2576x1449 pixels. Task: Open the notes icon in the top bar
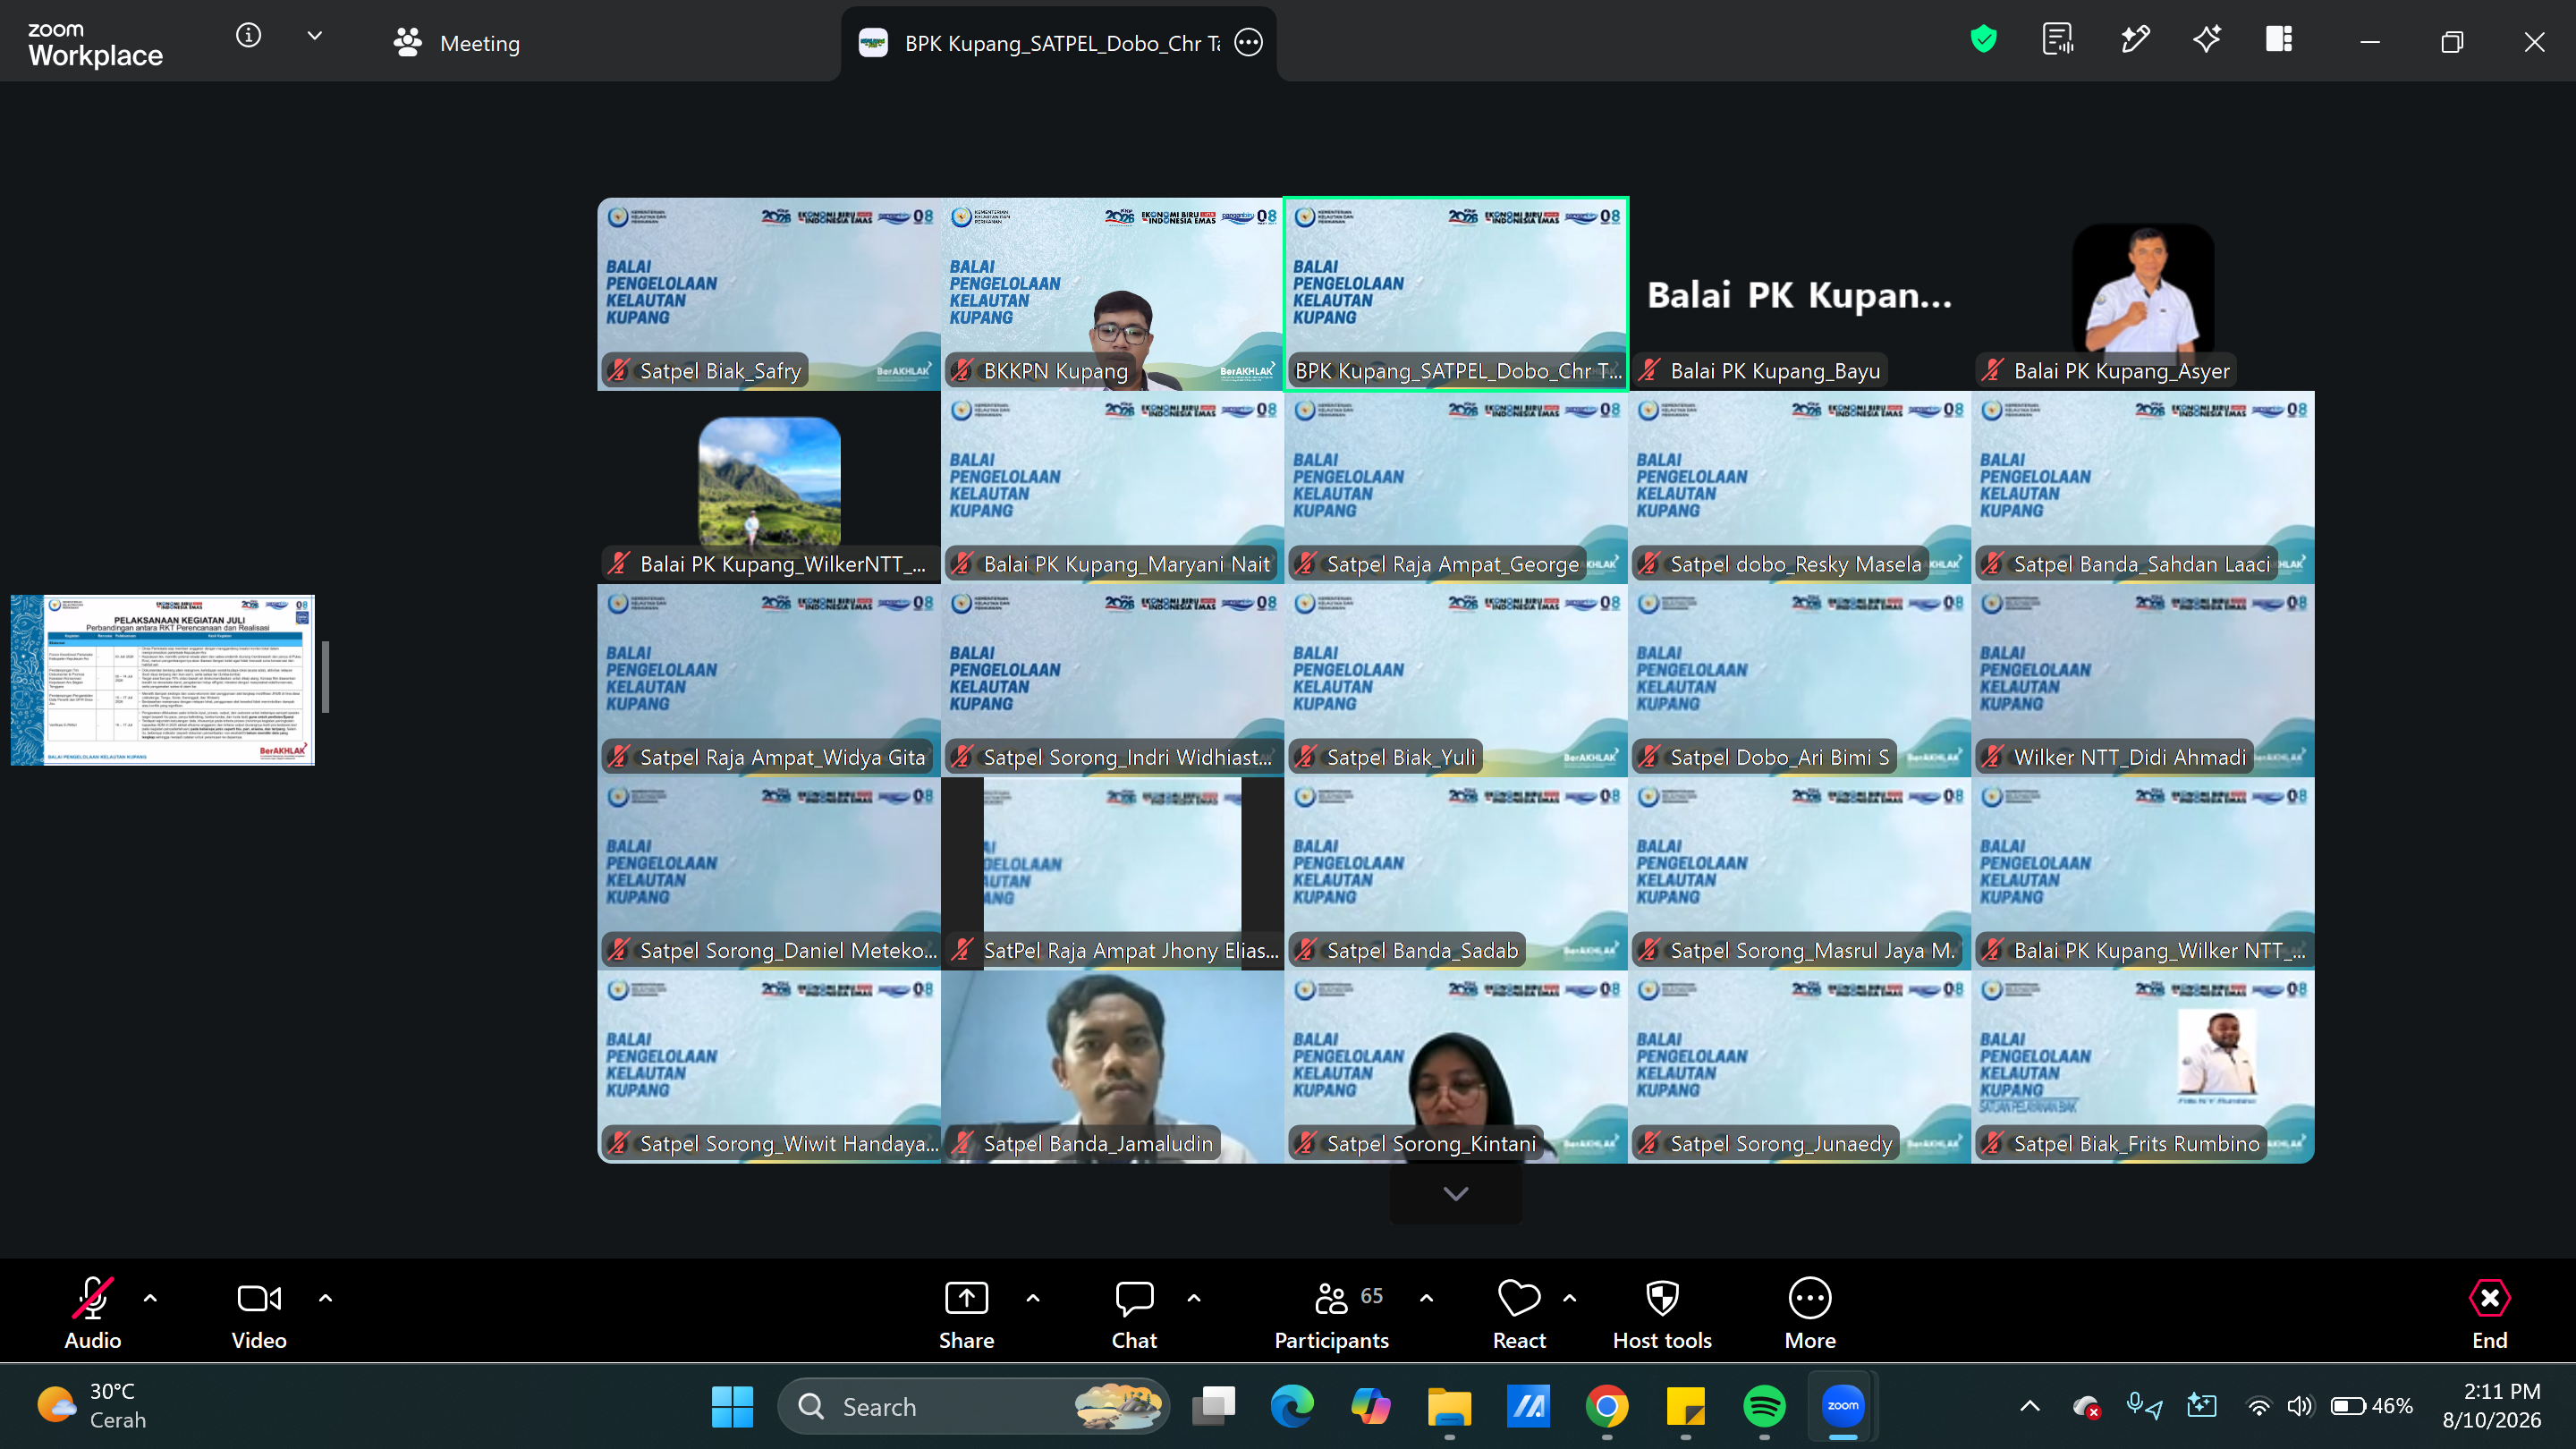[x=2058, y=40]
